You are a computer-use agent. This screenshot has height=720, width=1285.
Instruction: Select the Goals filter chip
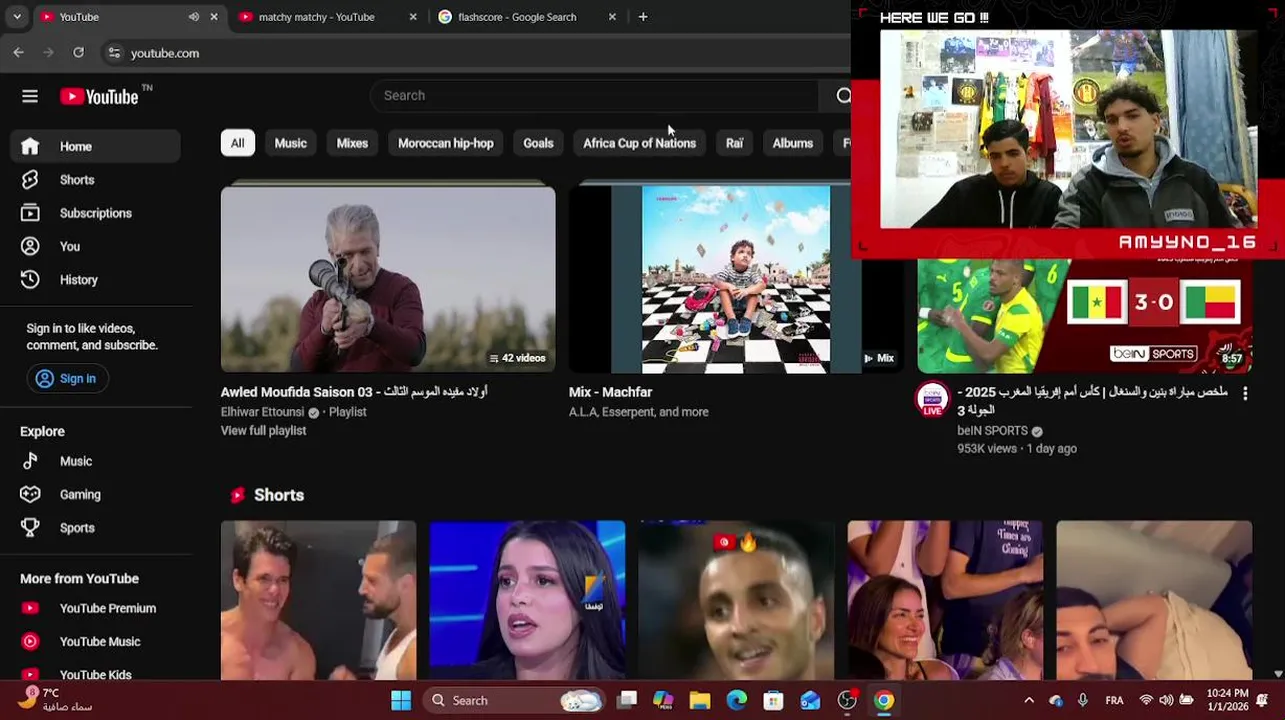coord(538,143)
